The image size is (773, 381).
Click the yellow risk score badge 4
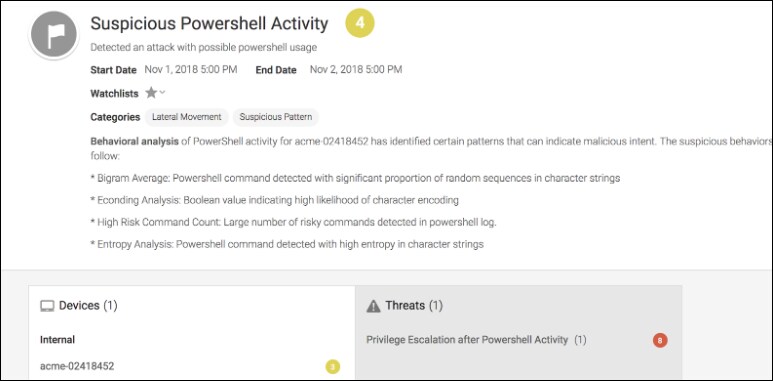[360, 23]
